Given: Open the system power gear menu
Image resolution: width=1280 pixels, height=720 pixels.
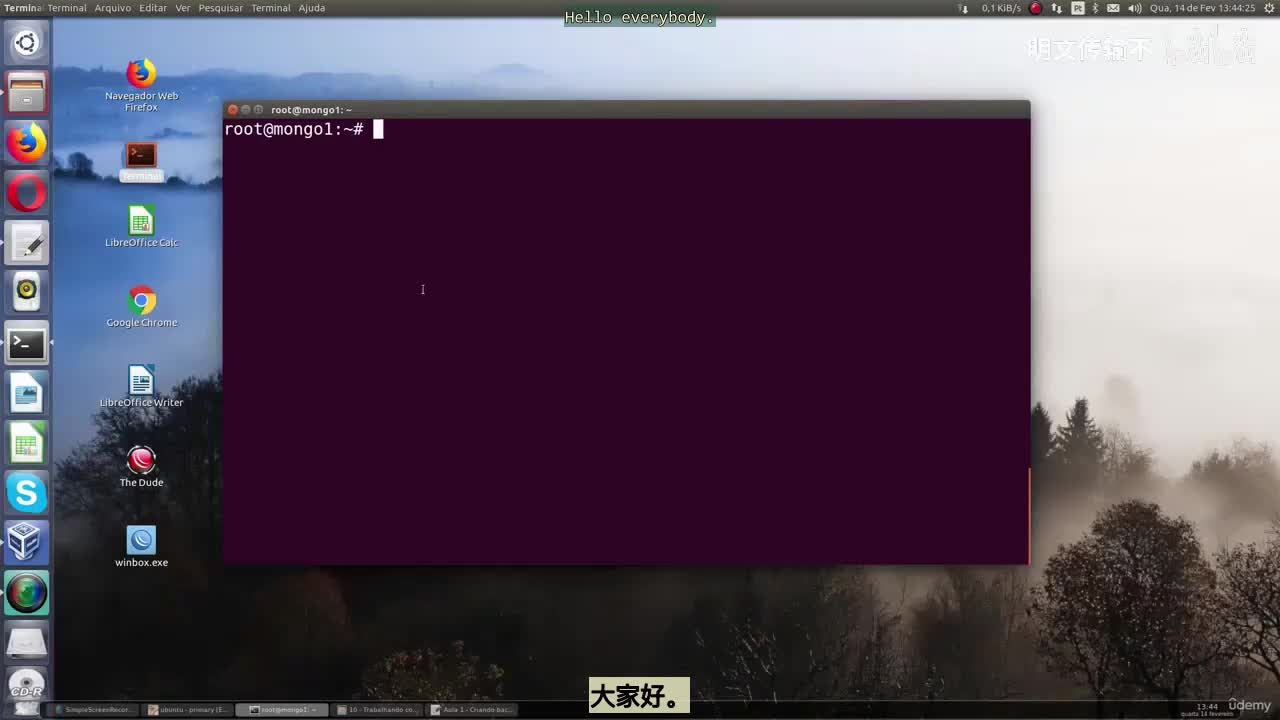Looking at the screenshot, I should [1268, 8].
